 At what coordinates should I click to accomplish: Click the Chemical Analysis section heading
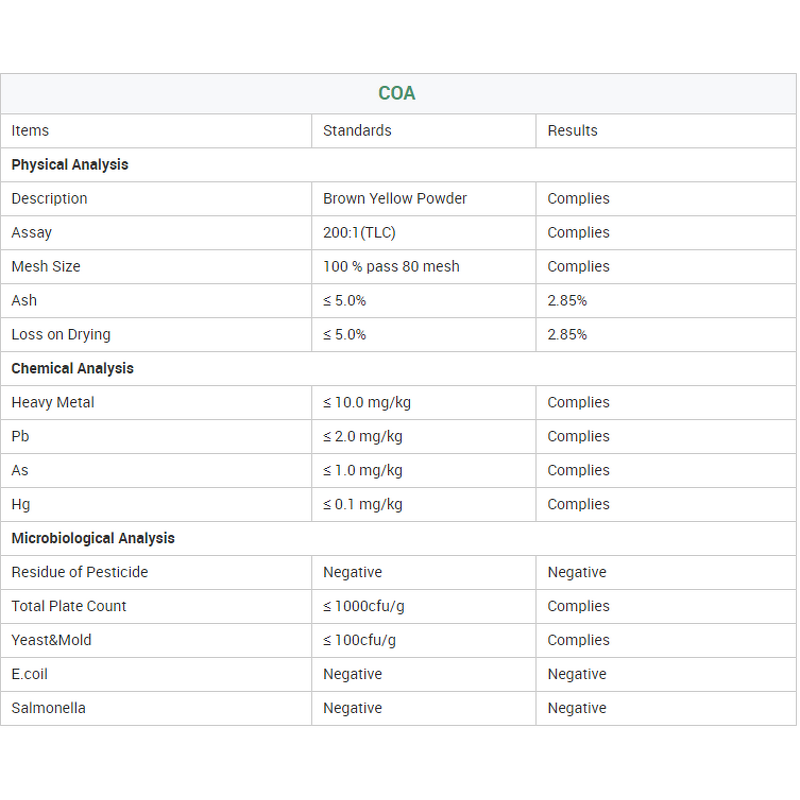(72, 369)
